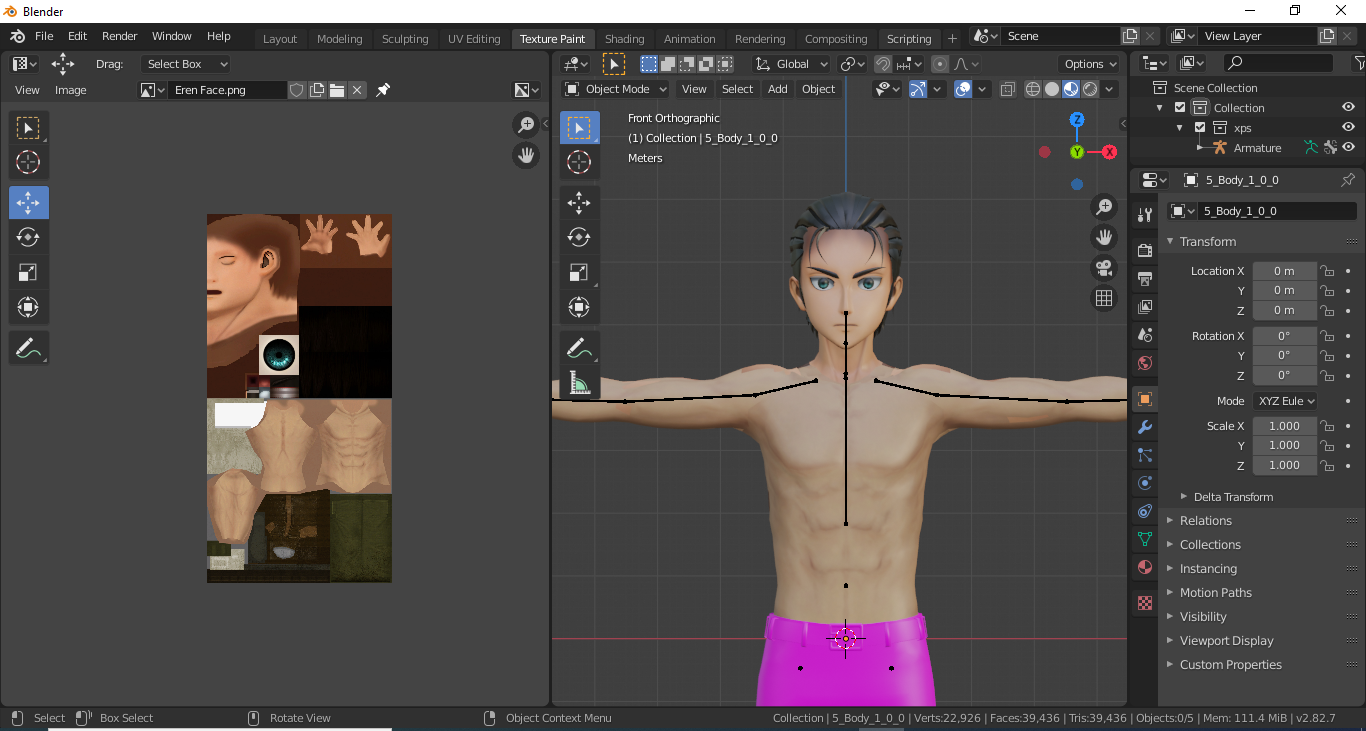Switch to the Scripting workspace tab

[x=909, y=39]
